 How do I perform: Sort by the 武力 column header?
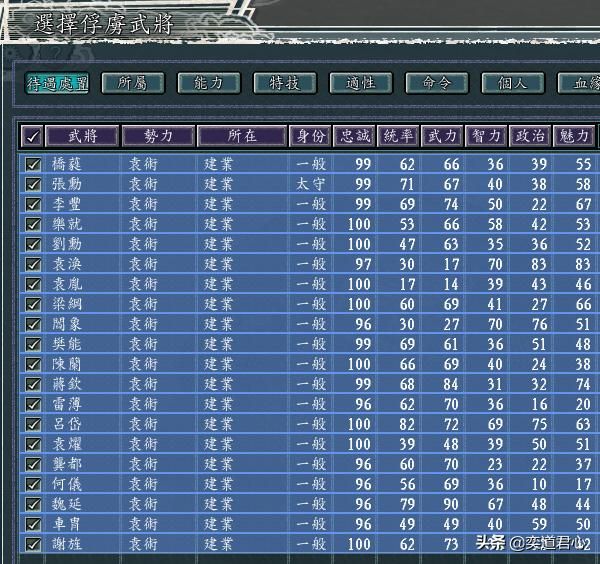pos(443,135)
